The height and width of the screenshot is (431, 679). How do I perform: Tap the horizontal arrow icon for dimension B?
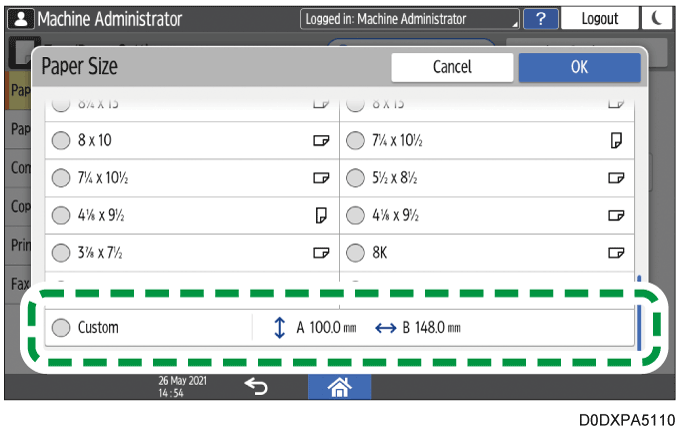(x=386, y=327)
